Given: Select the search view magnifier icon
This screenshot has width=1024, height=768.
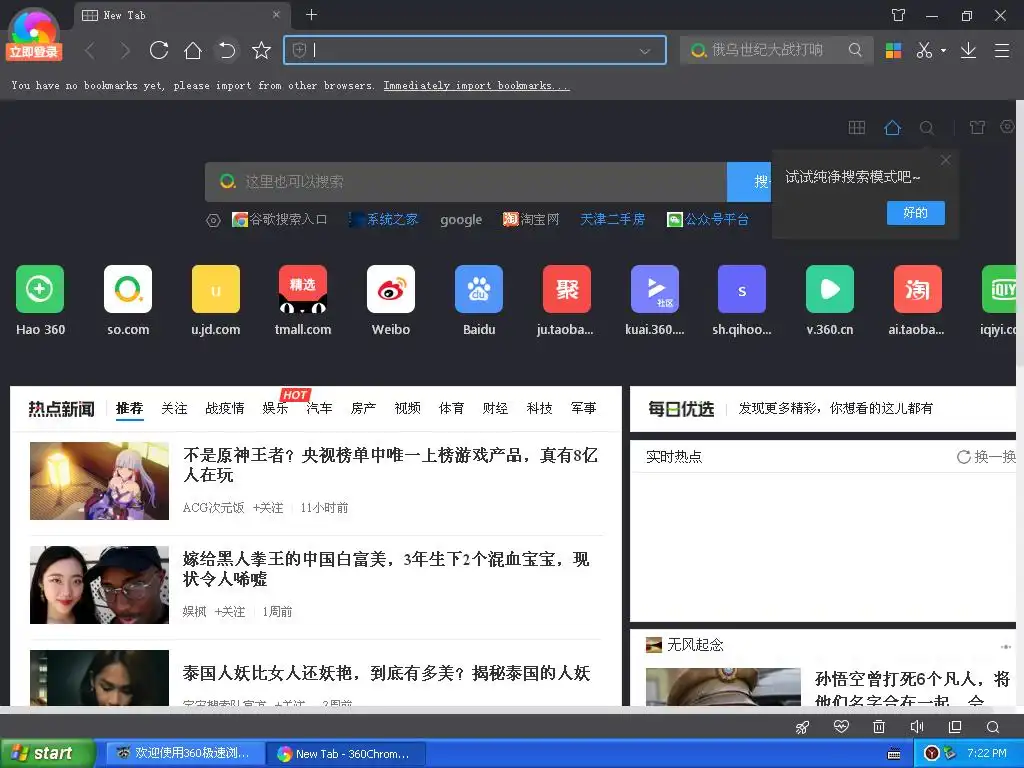Looking at the screenshot, I should (x=927, y=128).
